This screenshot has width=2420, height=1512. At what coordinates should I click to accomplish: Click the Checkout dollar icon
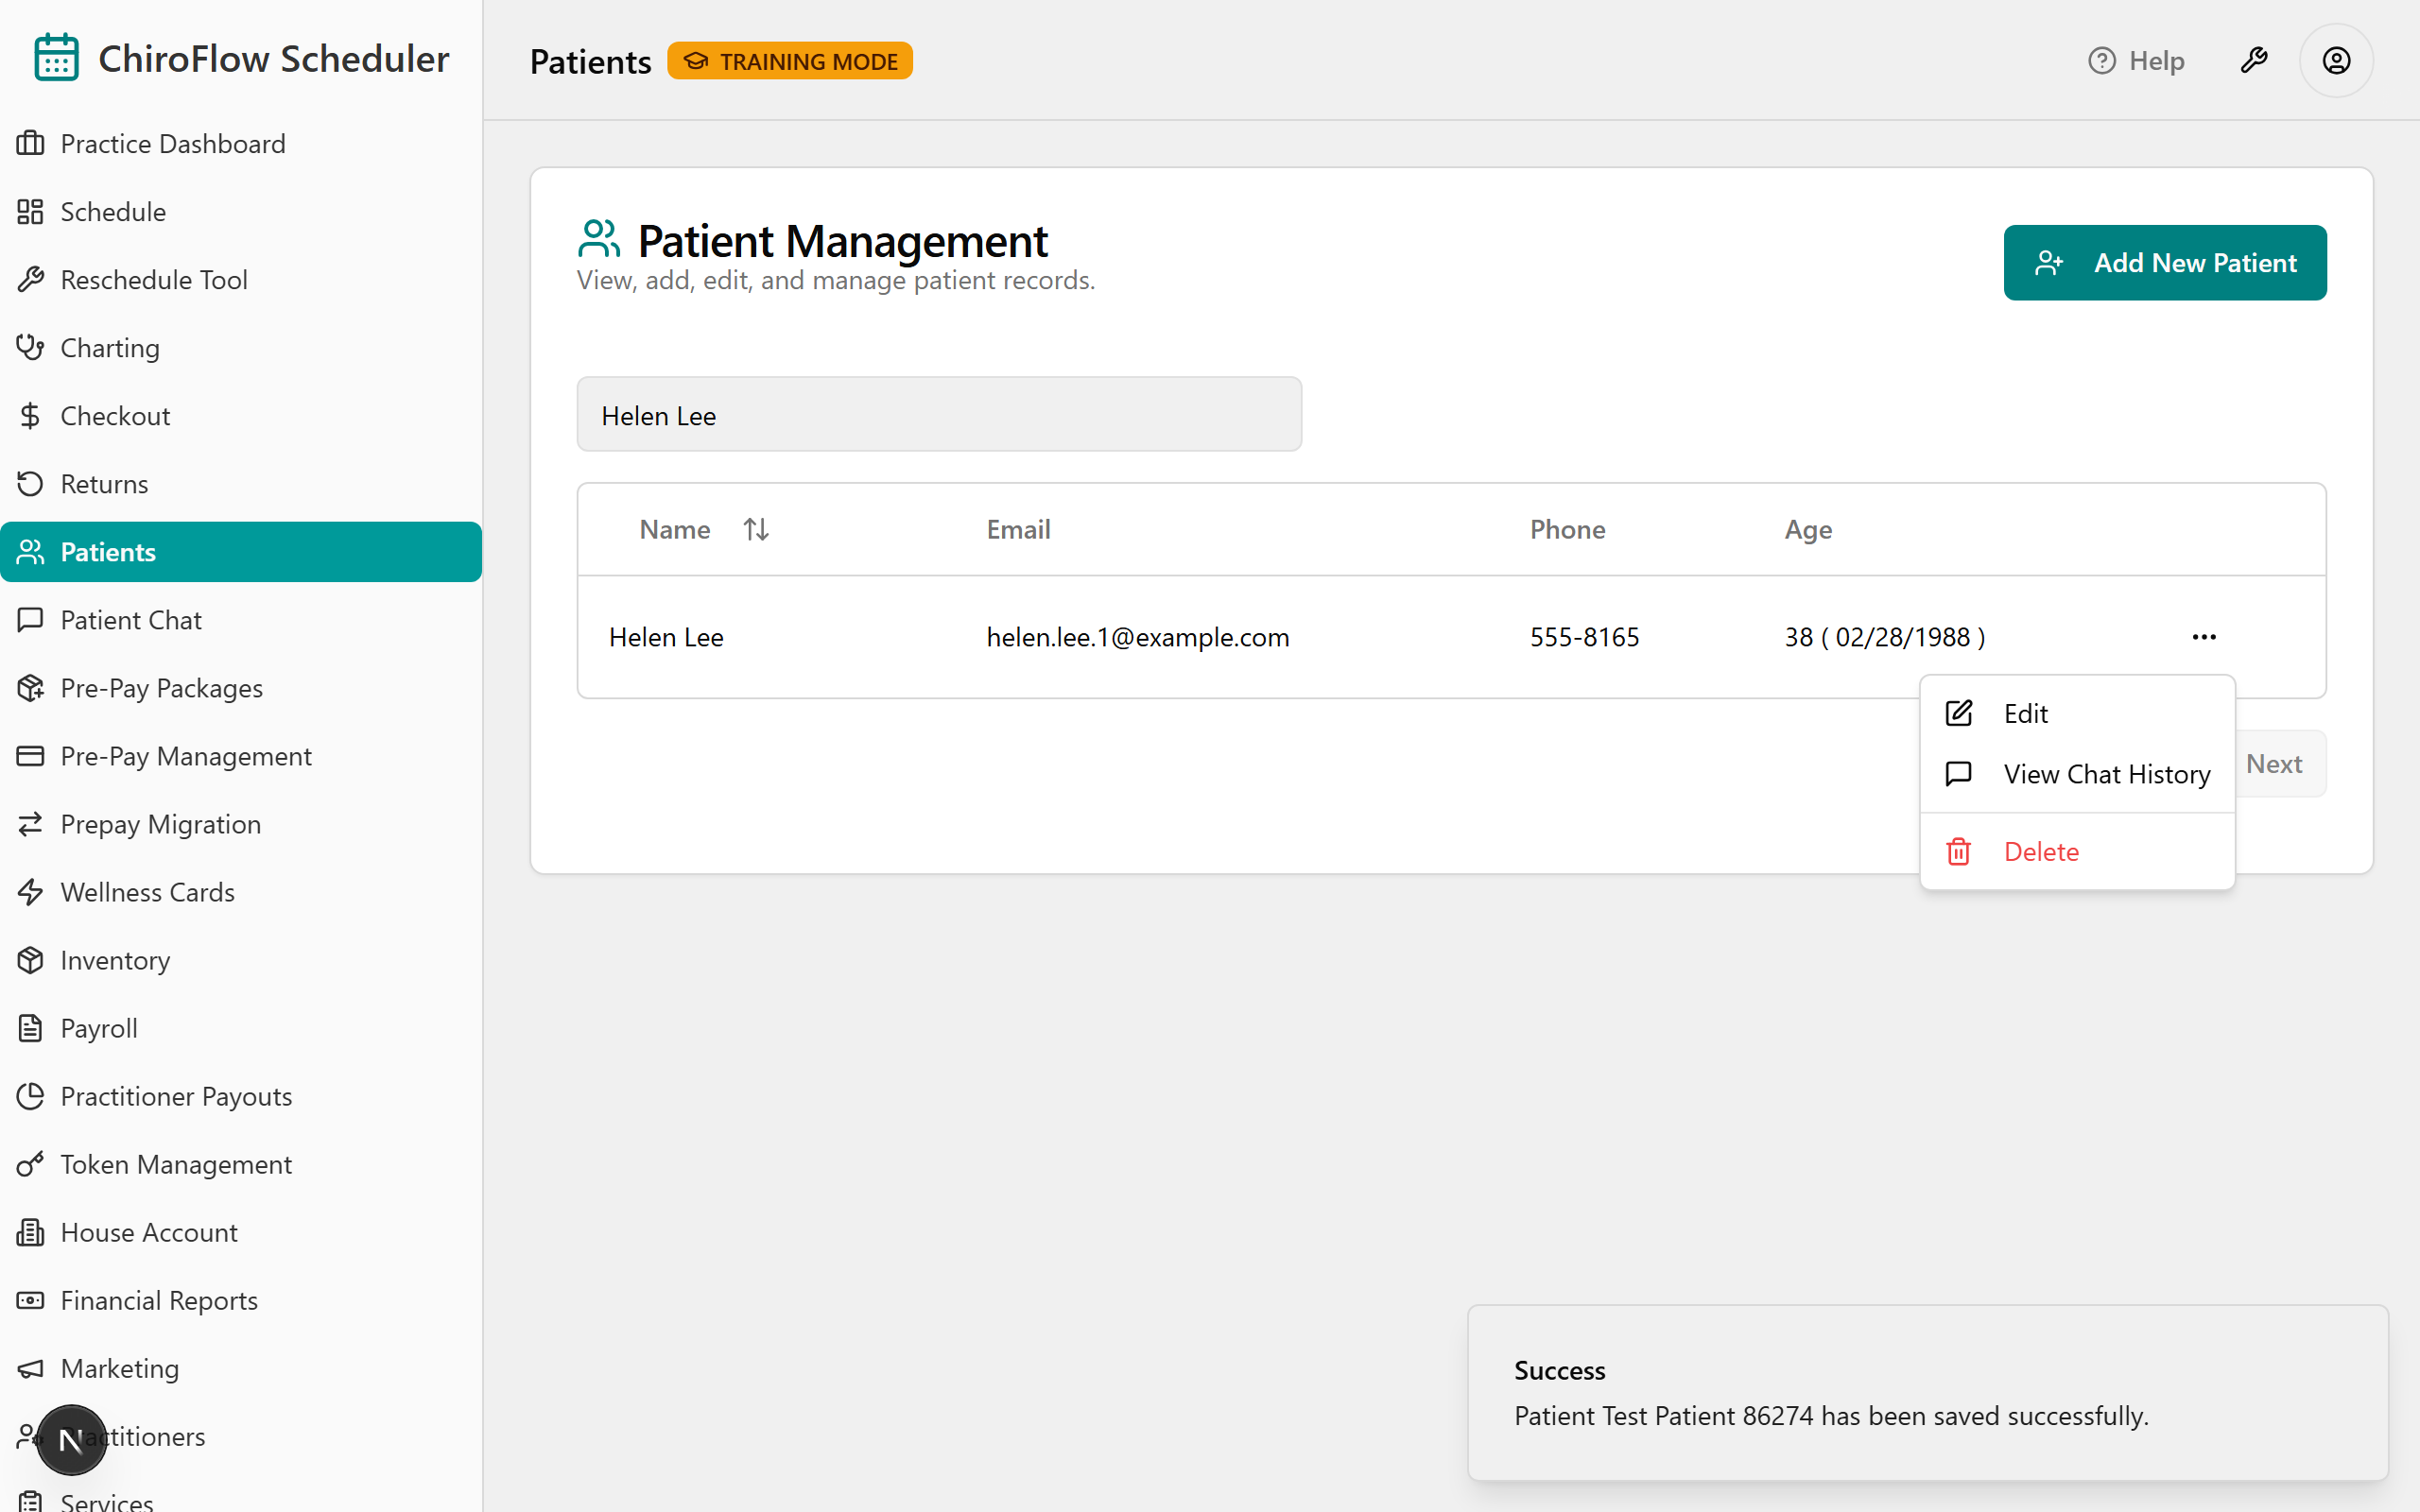[x=30, y=416]
